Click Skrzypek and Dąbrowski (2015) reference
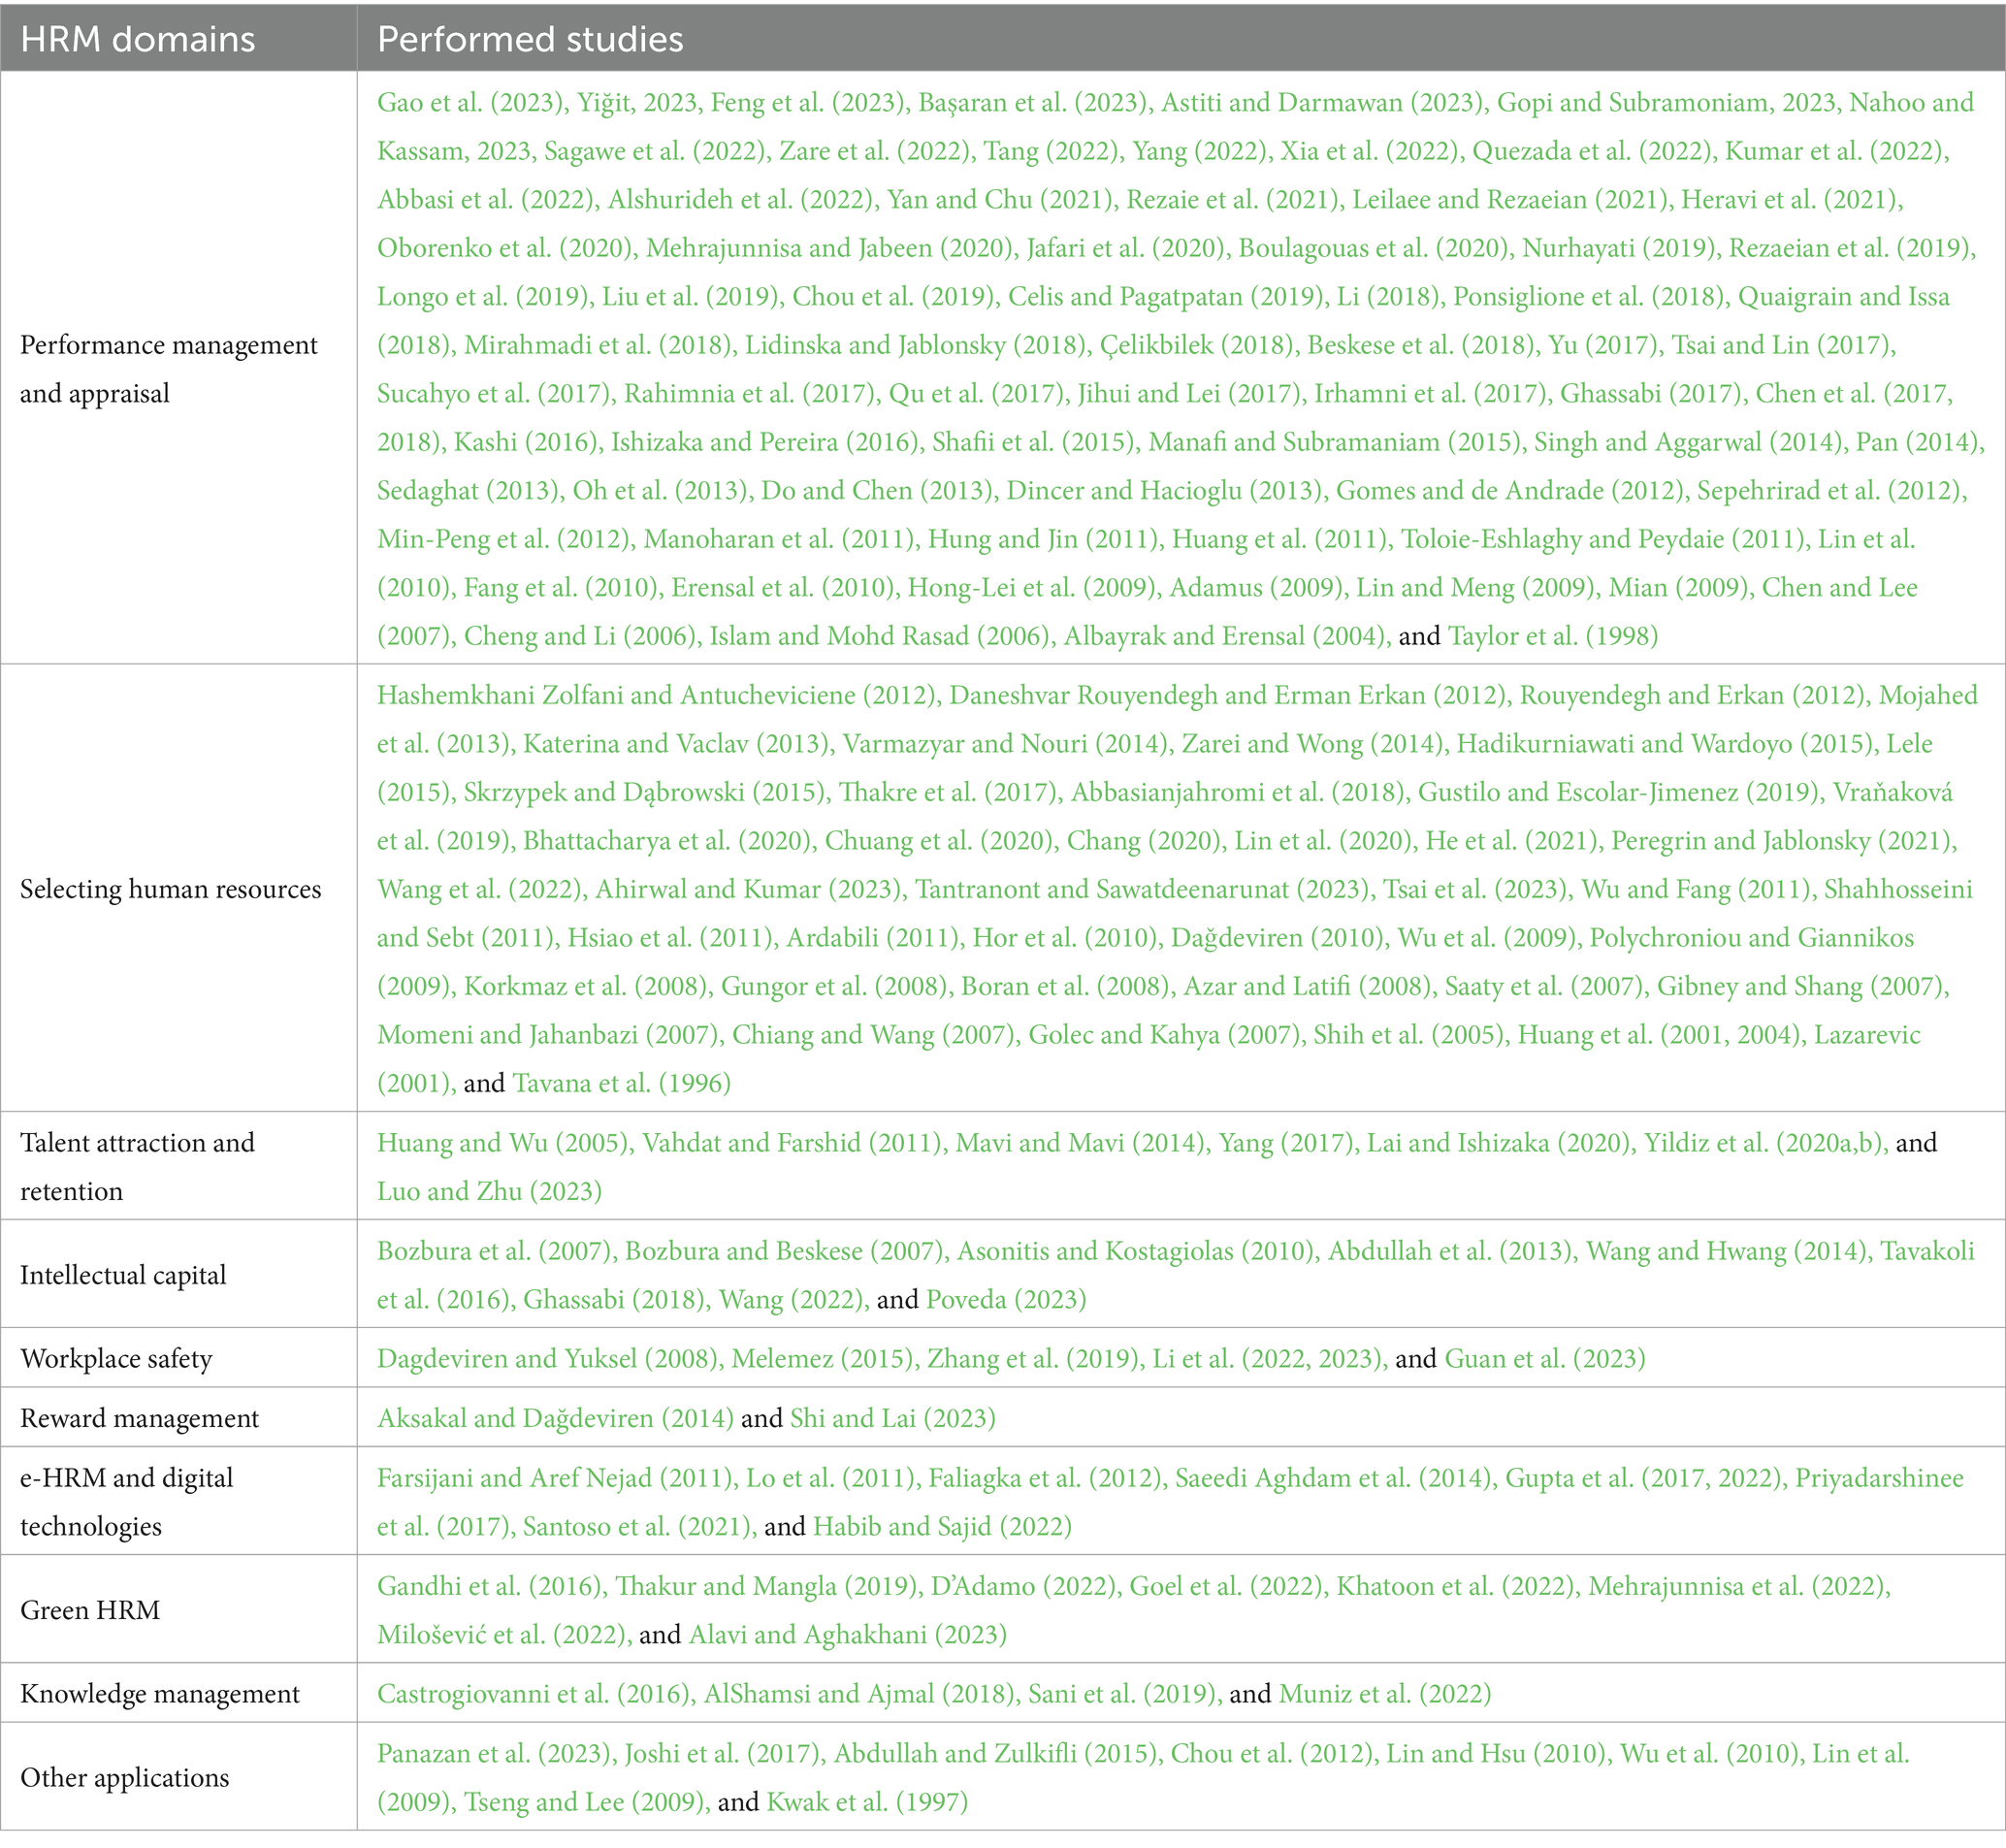Viewport: 2006px width, 1848px height. pos(645,792)
